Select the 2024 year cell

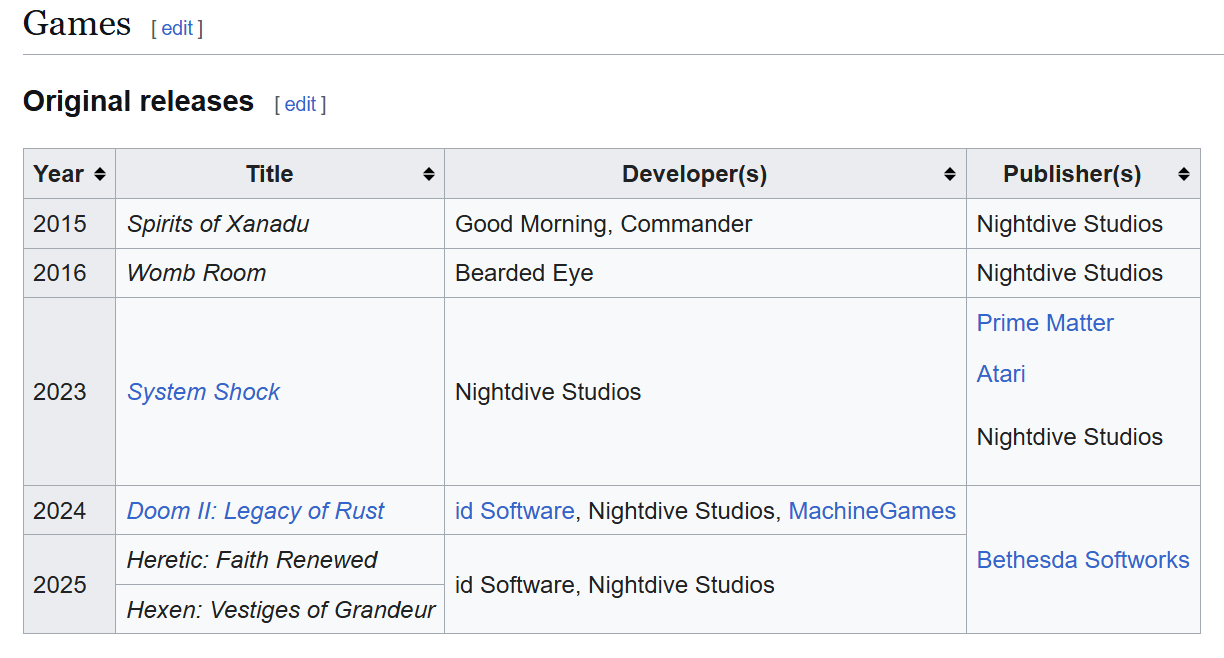tap(69, 511)
